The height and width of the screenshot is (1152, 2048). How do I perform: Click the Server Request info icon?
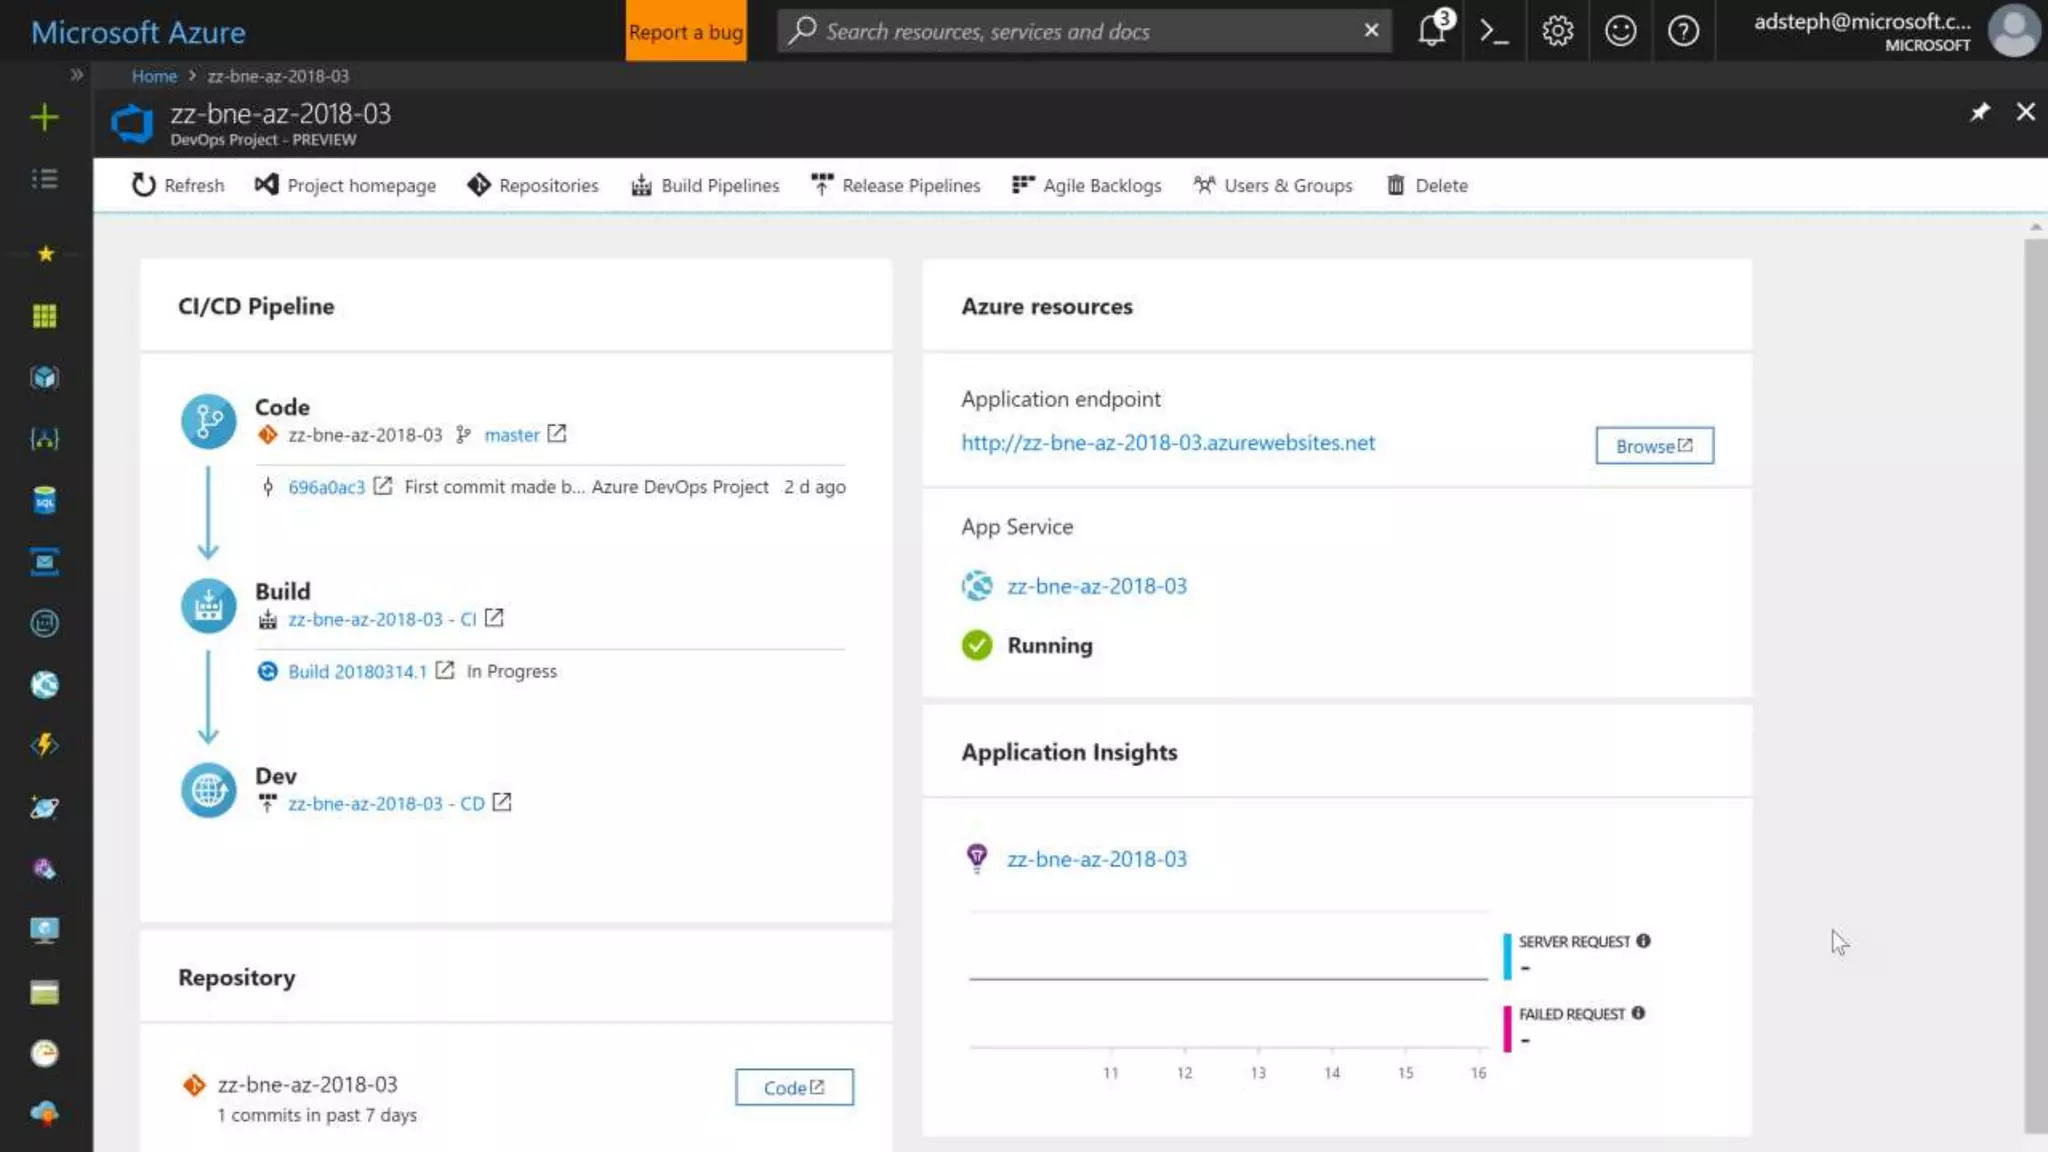pos(1643,941)
